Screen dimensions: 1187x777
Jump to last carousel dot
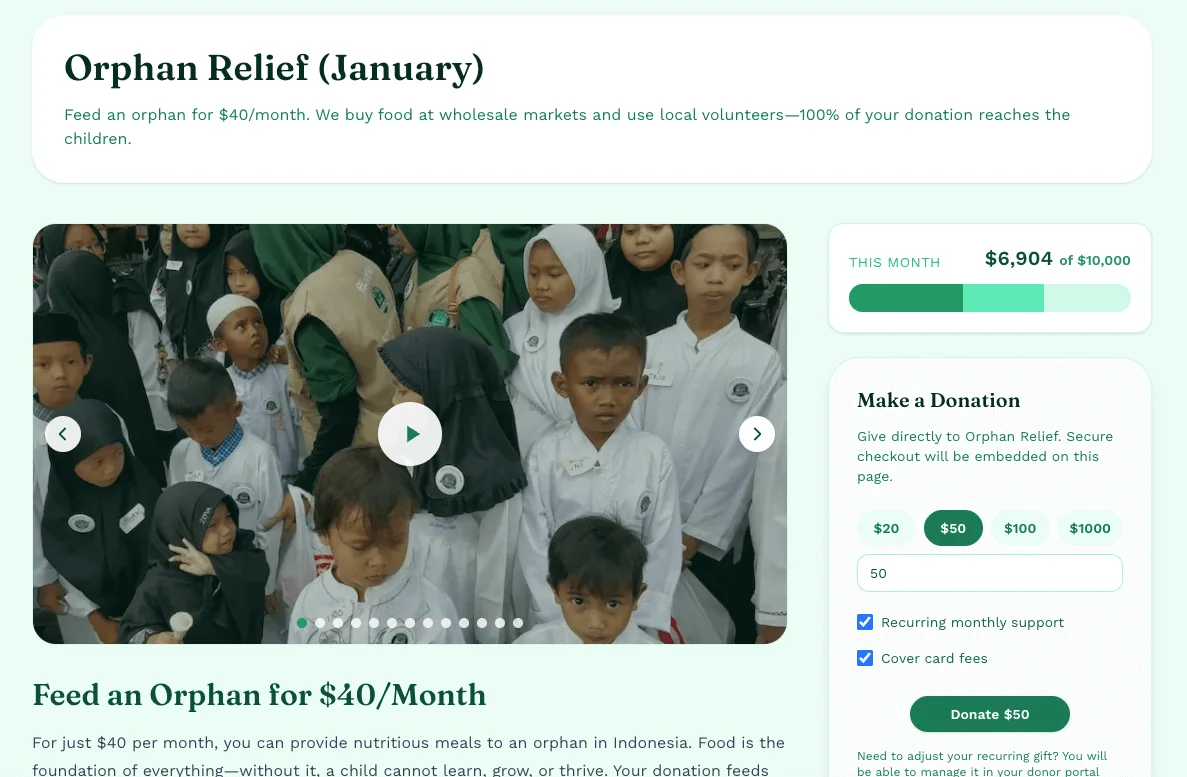(x=518, y=623)
